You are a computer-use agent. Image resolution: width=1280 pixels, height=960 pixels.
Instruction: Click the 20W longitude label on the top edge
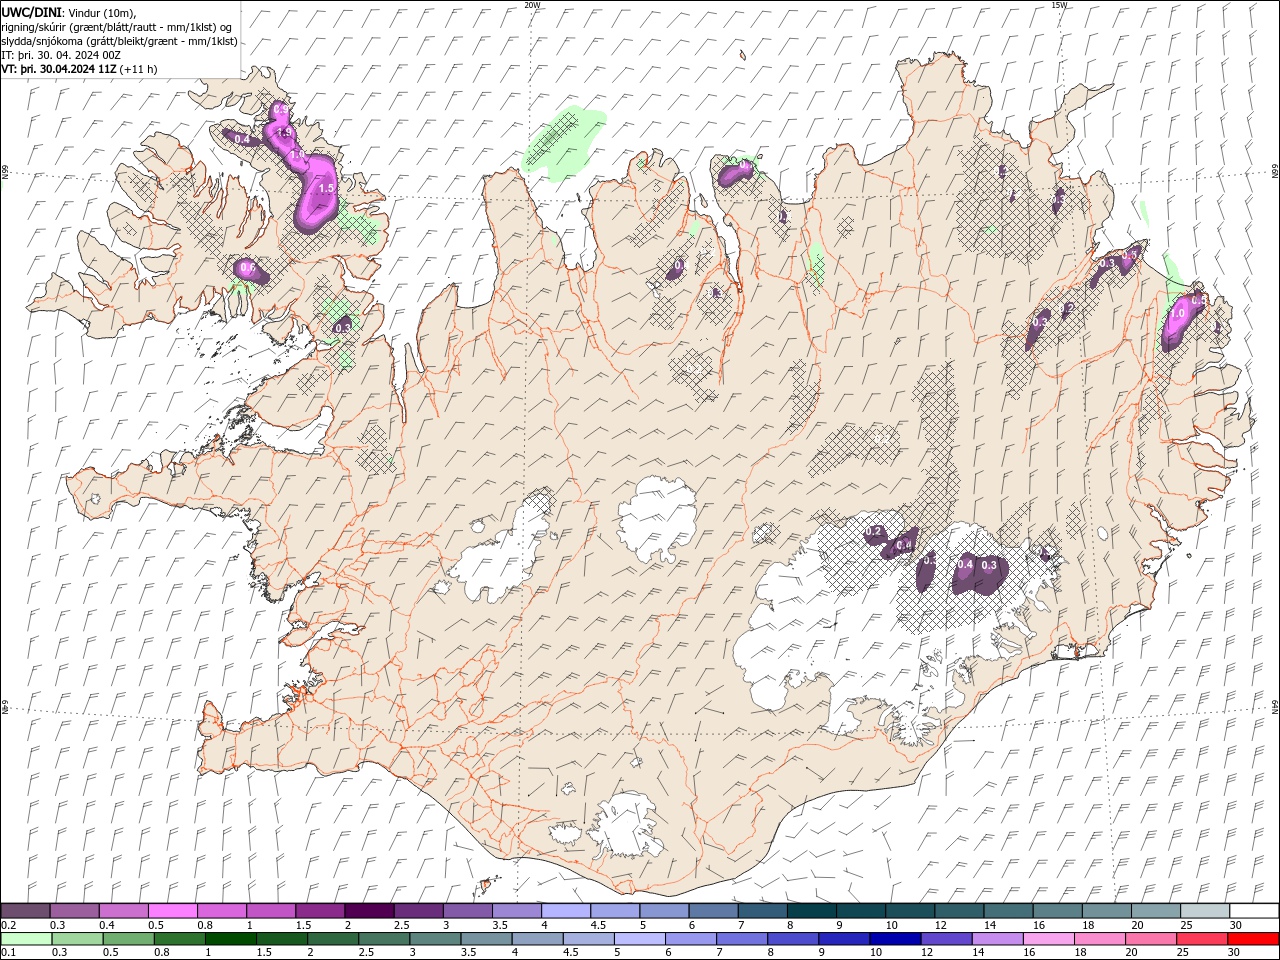pos(532,5)
